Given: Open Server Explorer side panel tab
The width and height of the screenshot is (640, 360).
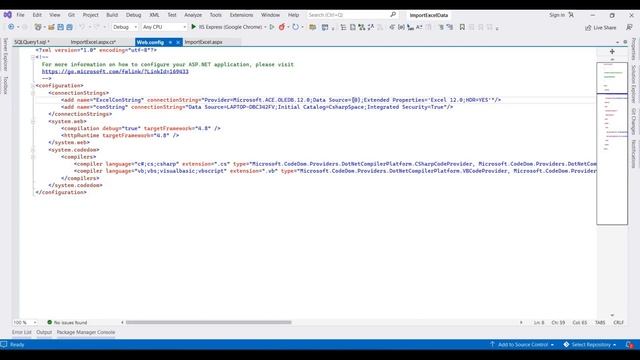Looking at the screenshot, I should click(x=5, y=54).
